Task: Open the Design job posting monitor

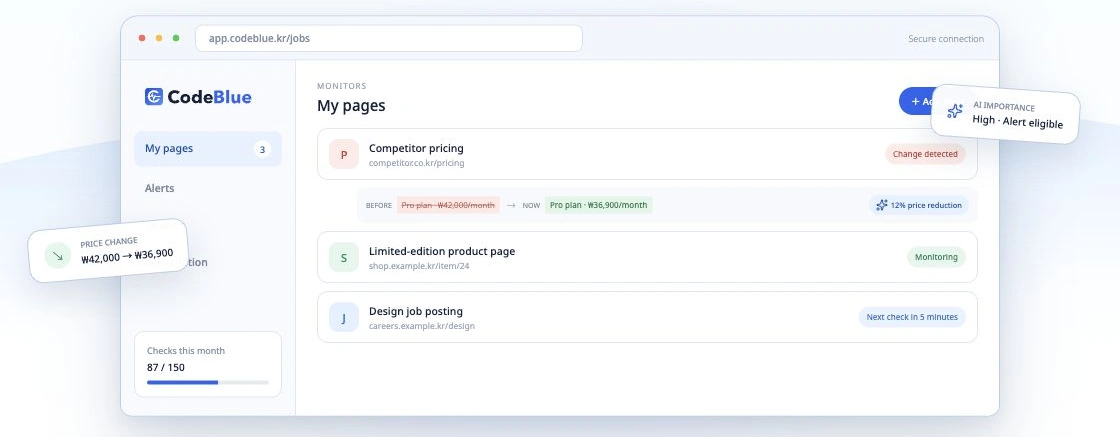Action: coord(647,317)
